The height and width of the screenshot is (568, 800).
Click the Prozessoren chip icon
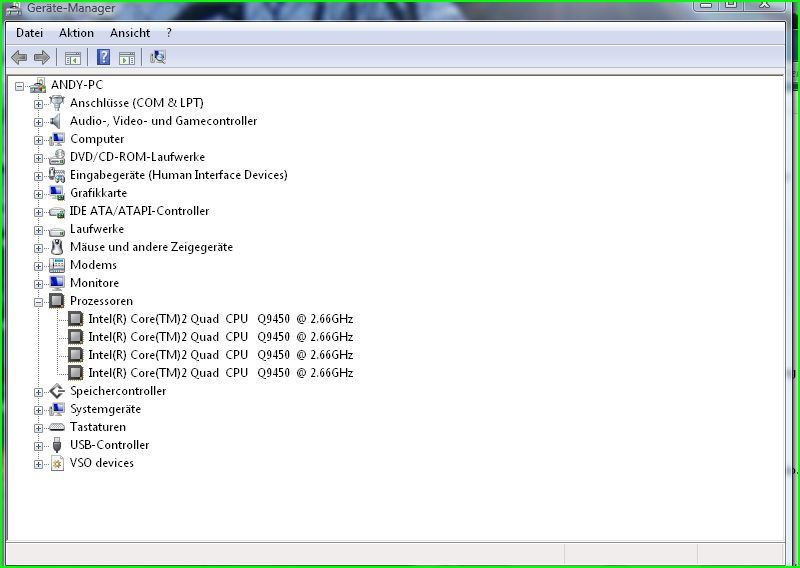(57, 301)
